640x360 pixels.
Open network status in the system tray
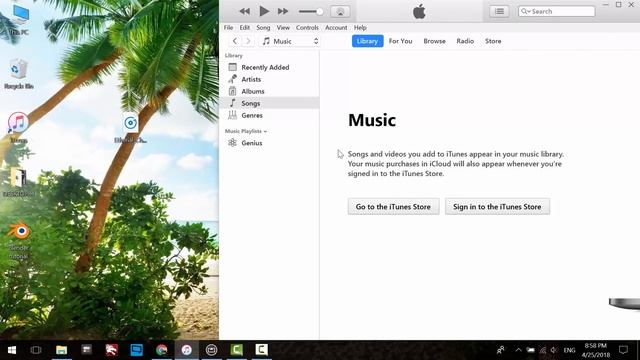tap(542, 350)
